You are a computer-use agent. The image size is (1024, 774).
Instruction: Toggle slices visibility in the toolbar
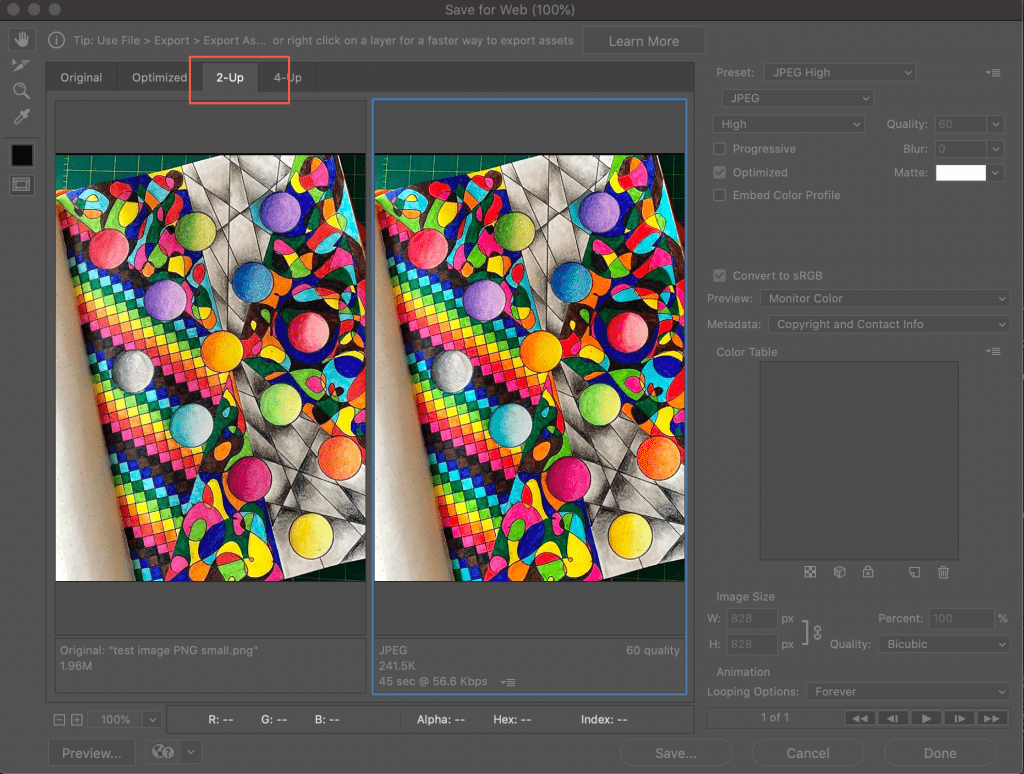[22, 184]
